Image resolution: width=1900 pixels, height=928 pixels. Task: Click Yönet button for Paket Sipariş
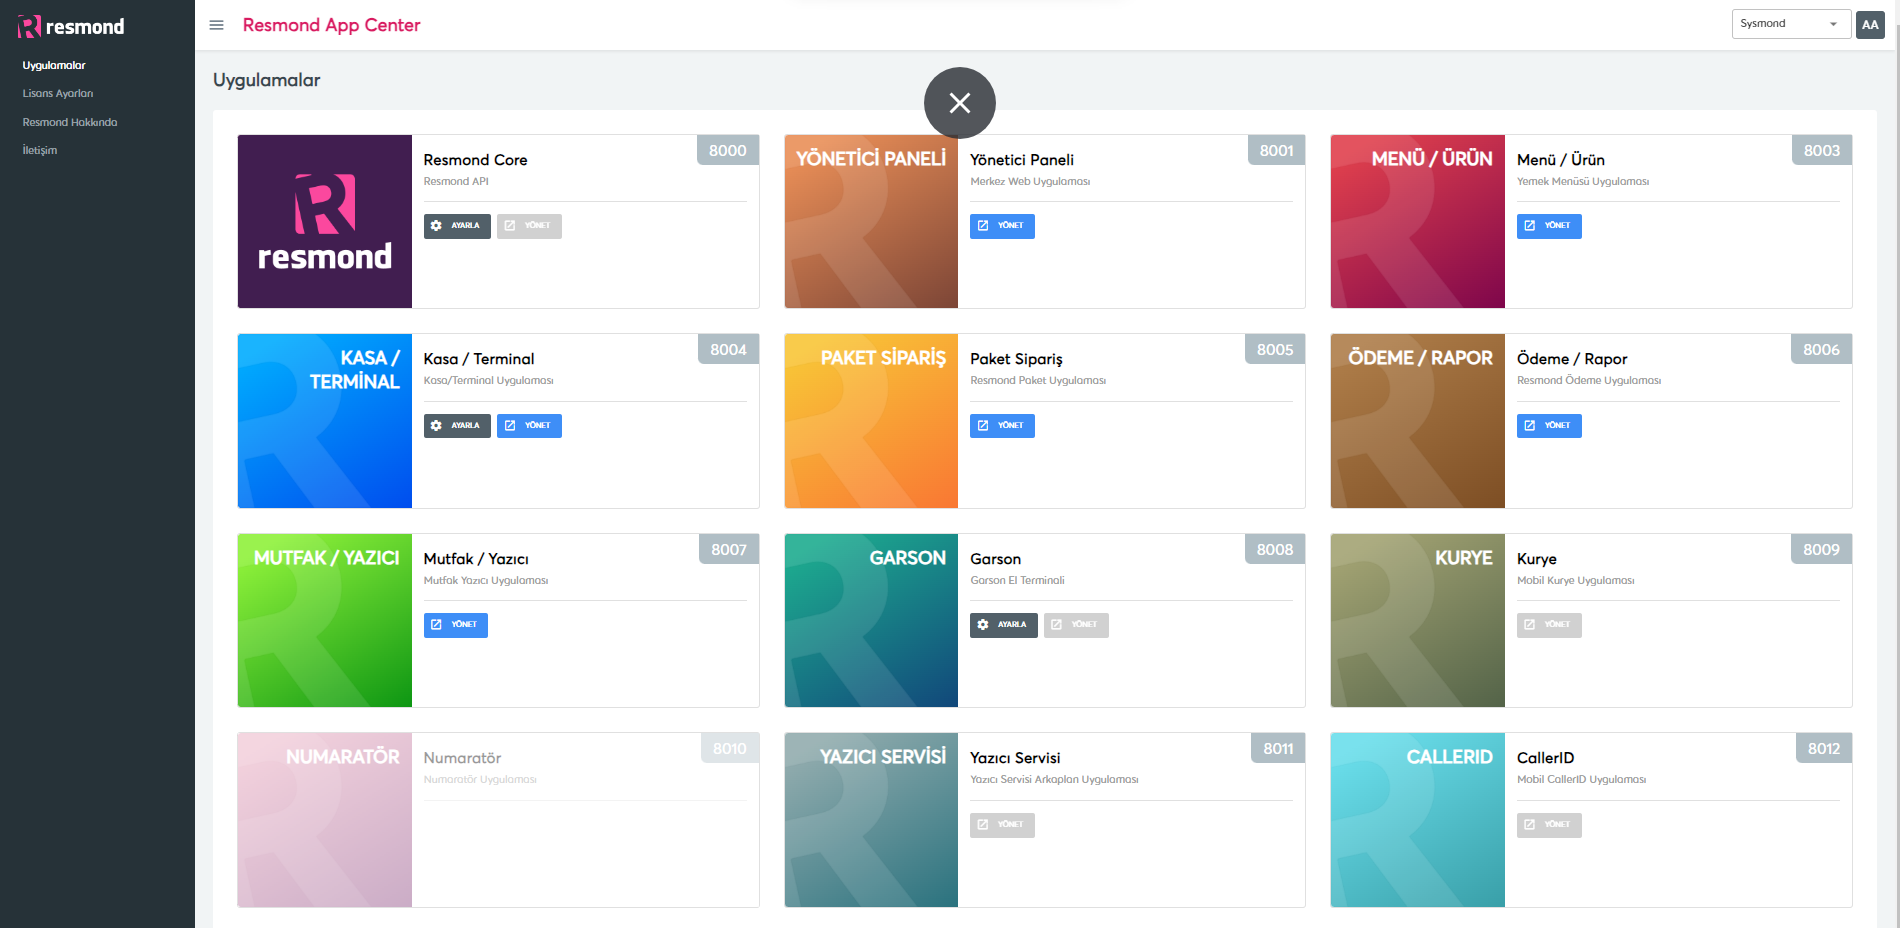pyautogui.click(x=1002, y=426)
